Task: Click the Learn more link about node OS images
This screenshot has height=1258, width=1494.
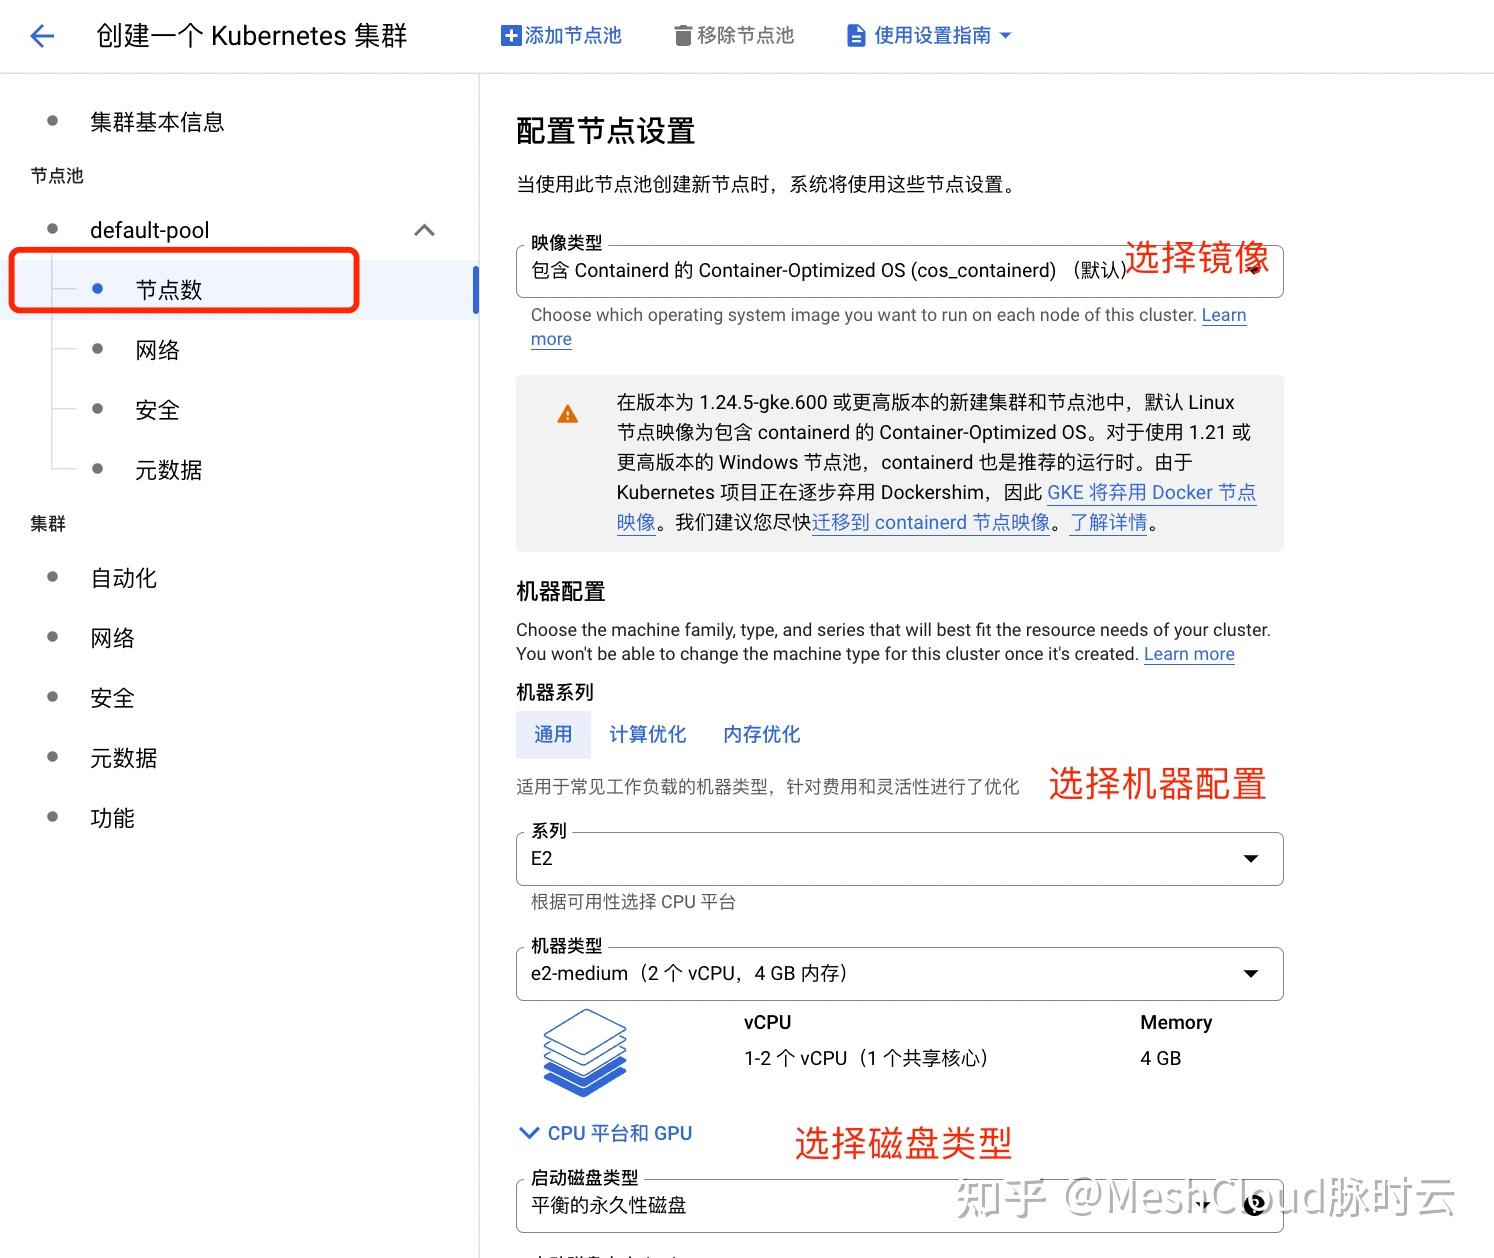Action: click(1223, 315)
